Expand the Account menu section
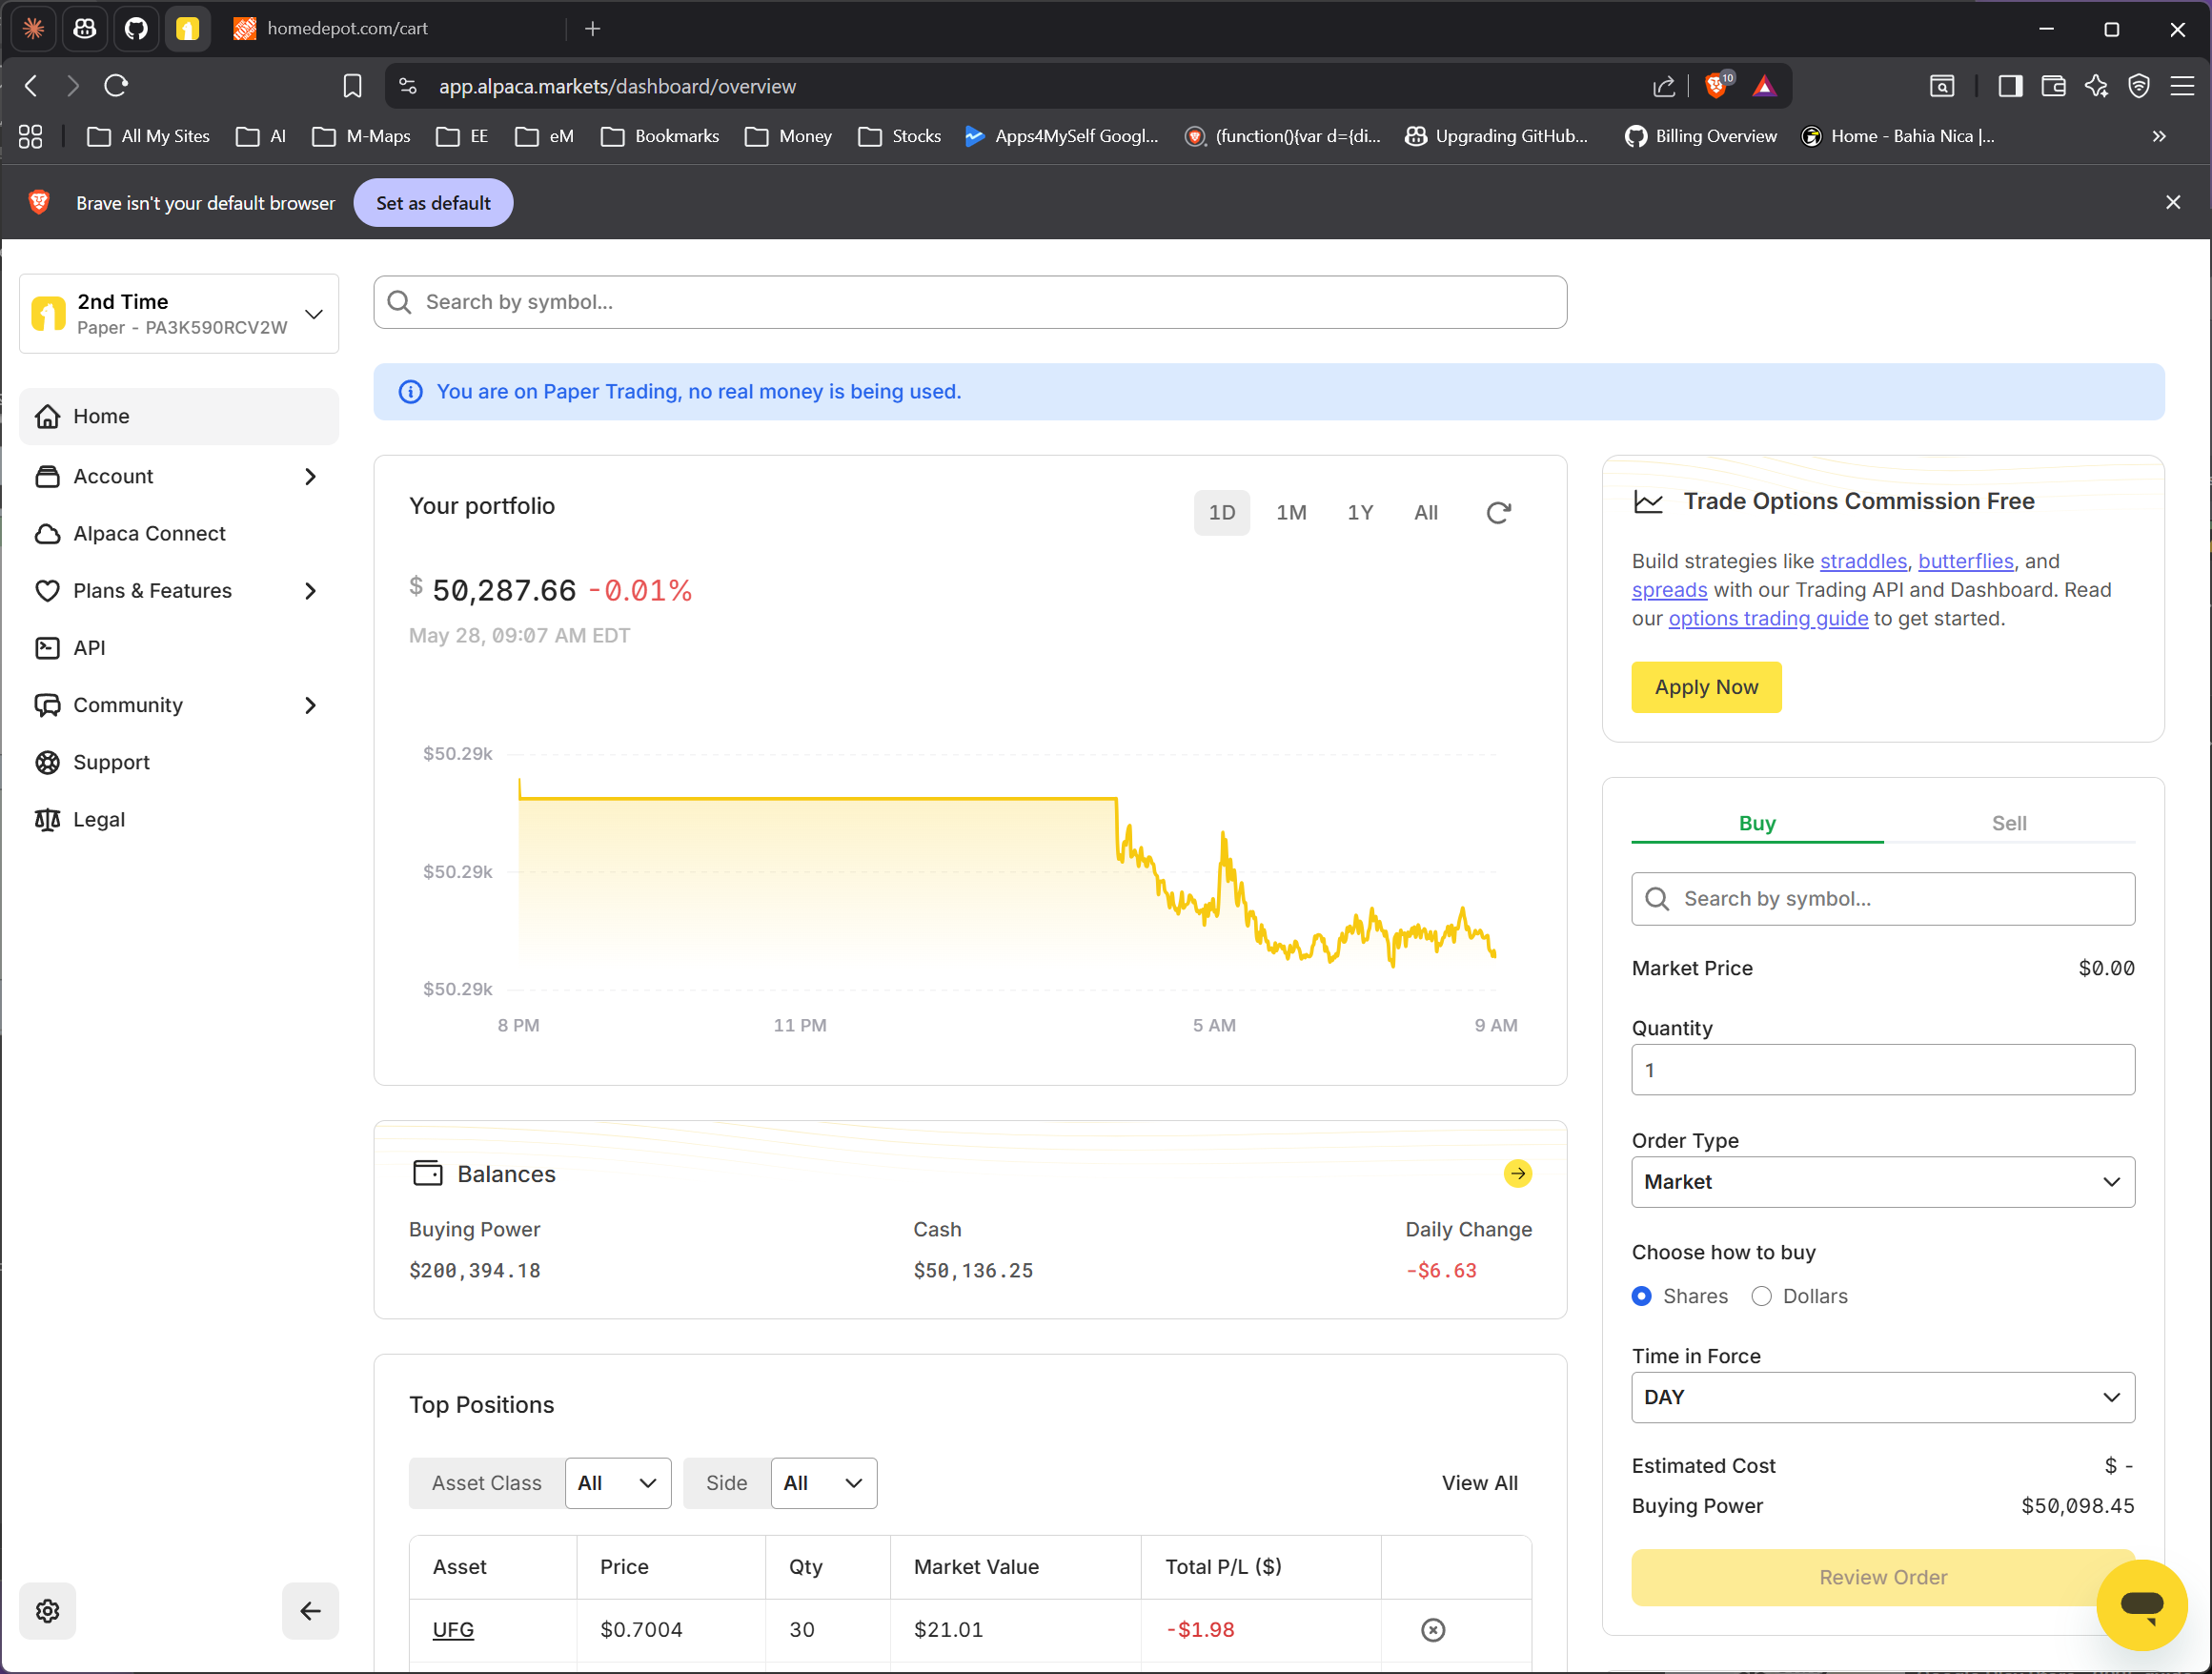The width and height of the screenshot is (2212, 1674). (x=179, y=476)
